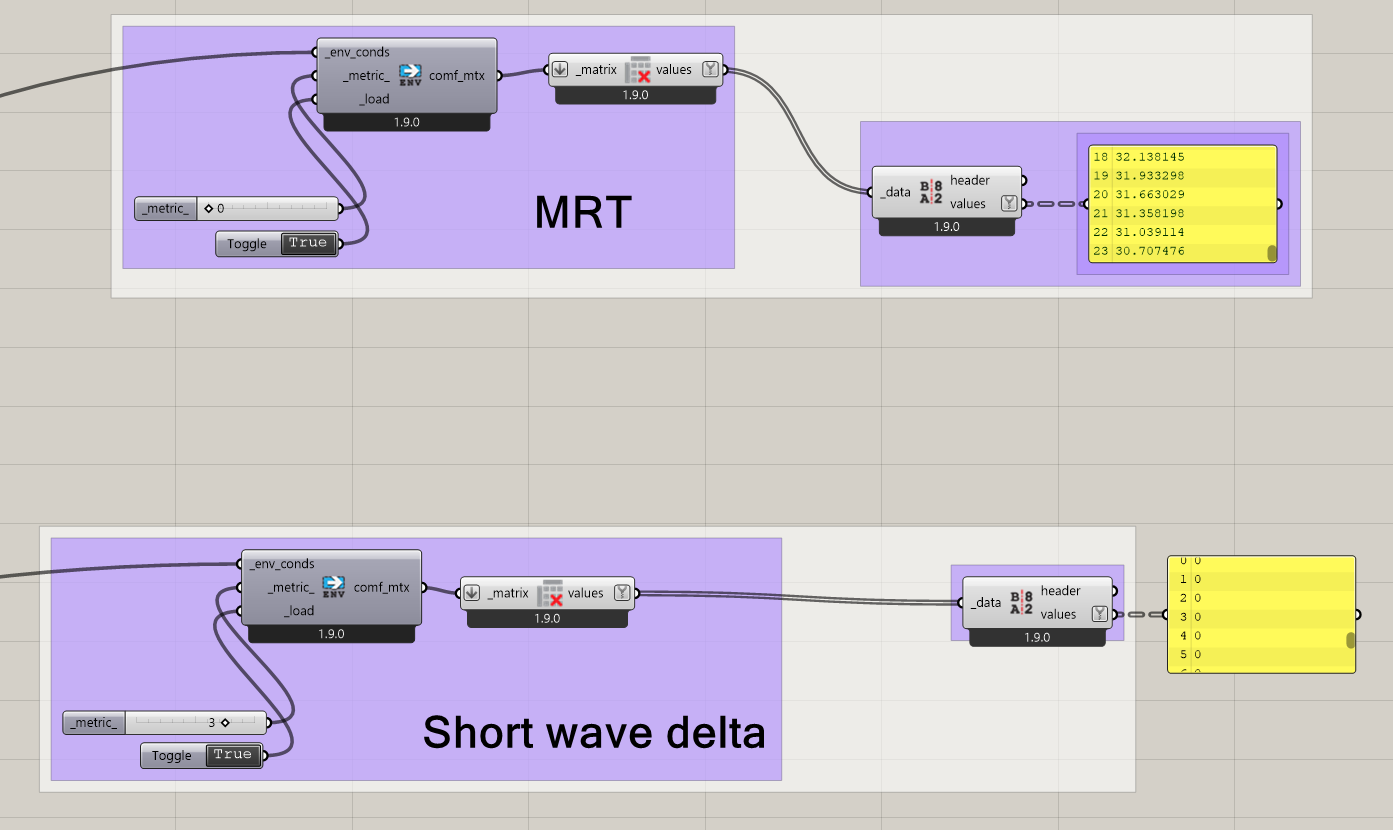Click the ENV icon in the MRT component
Screen dimensions: 1393x830
[410, 75]
